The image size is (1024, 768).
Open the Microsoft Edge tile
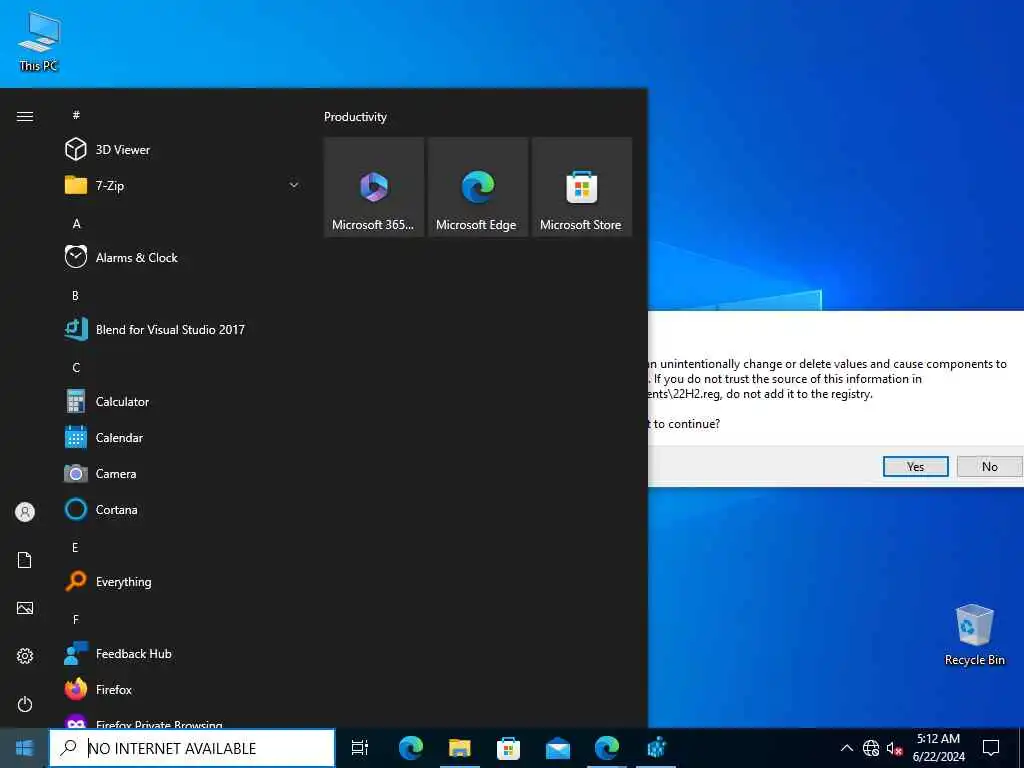(x=477, y=187)
